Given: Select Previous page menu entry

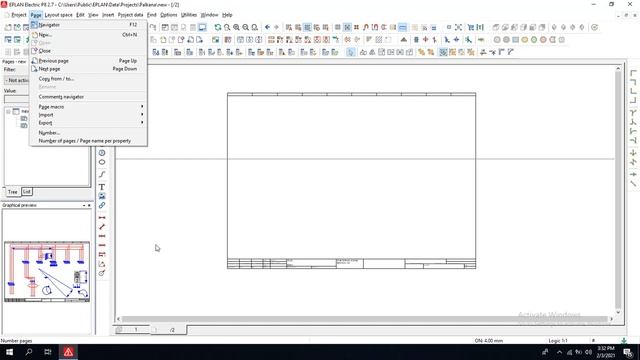Looking at the screenshot, I should [x=88, y=60].
